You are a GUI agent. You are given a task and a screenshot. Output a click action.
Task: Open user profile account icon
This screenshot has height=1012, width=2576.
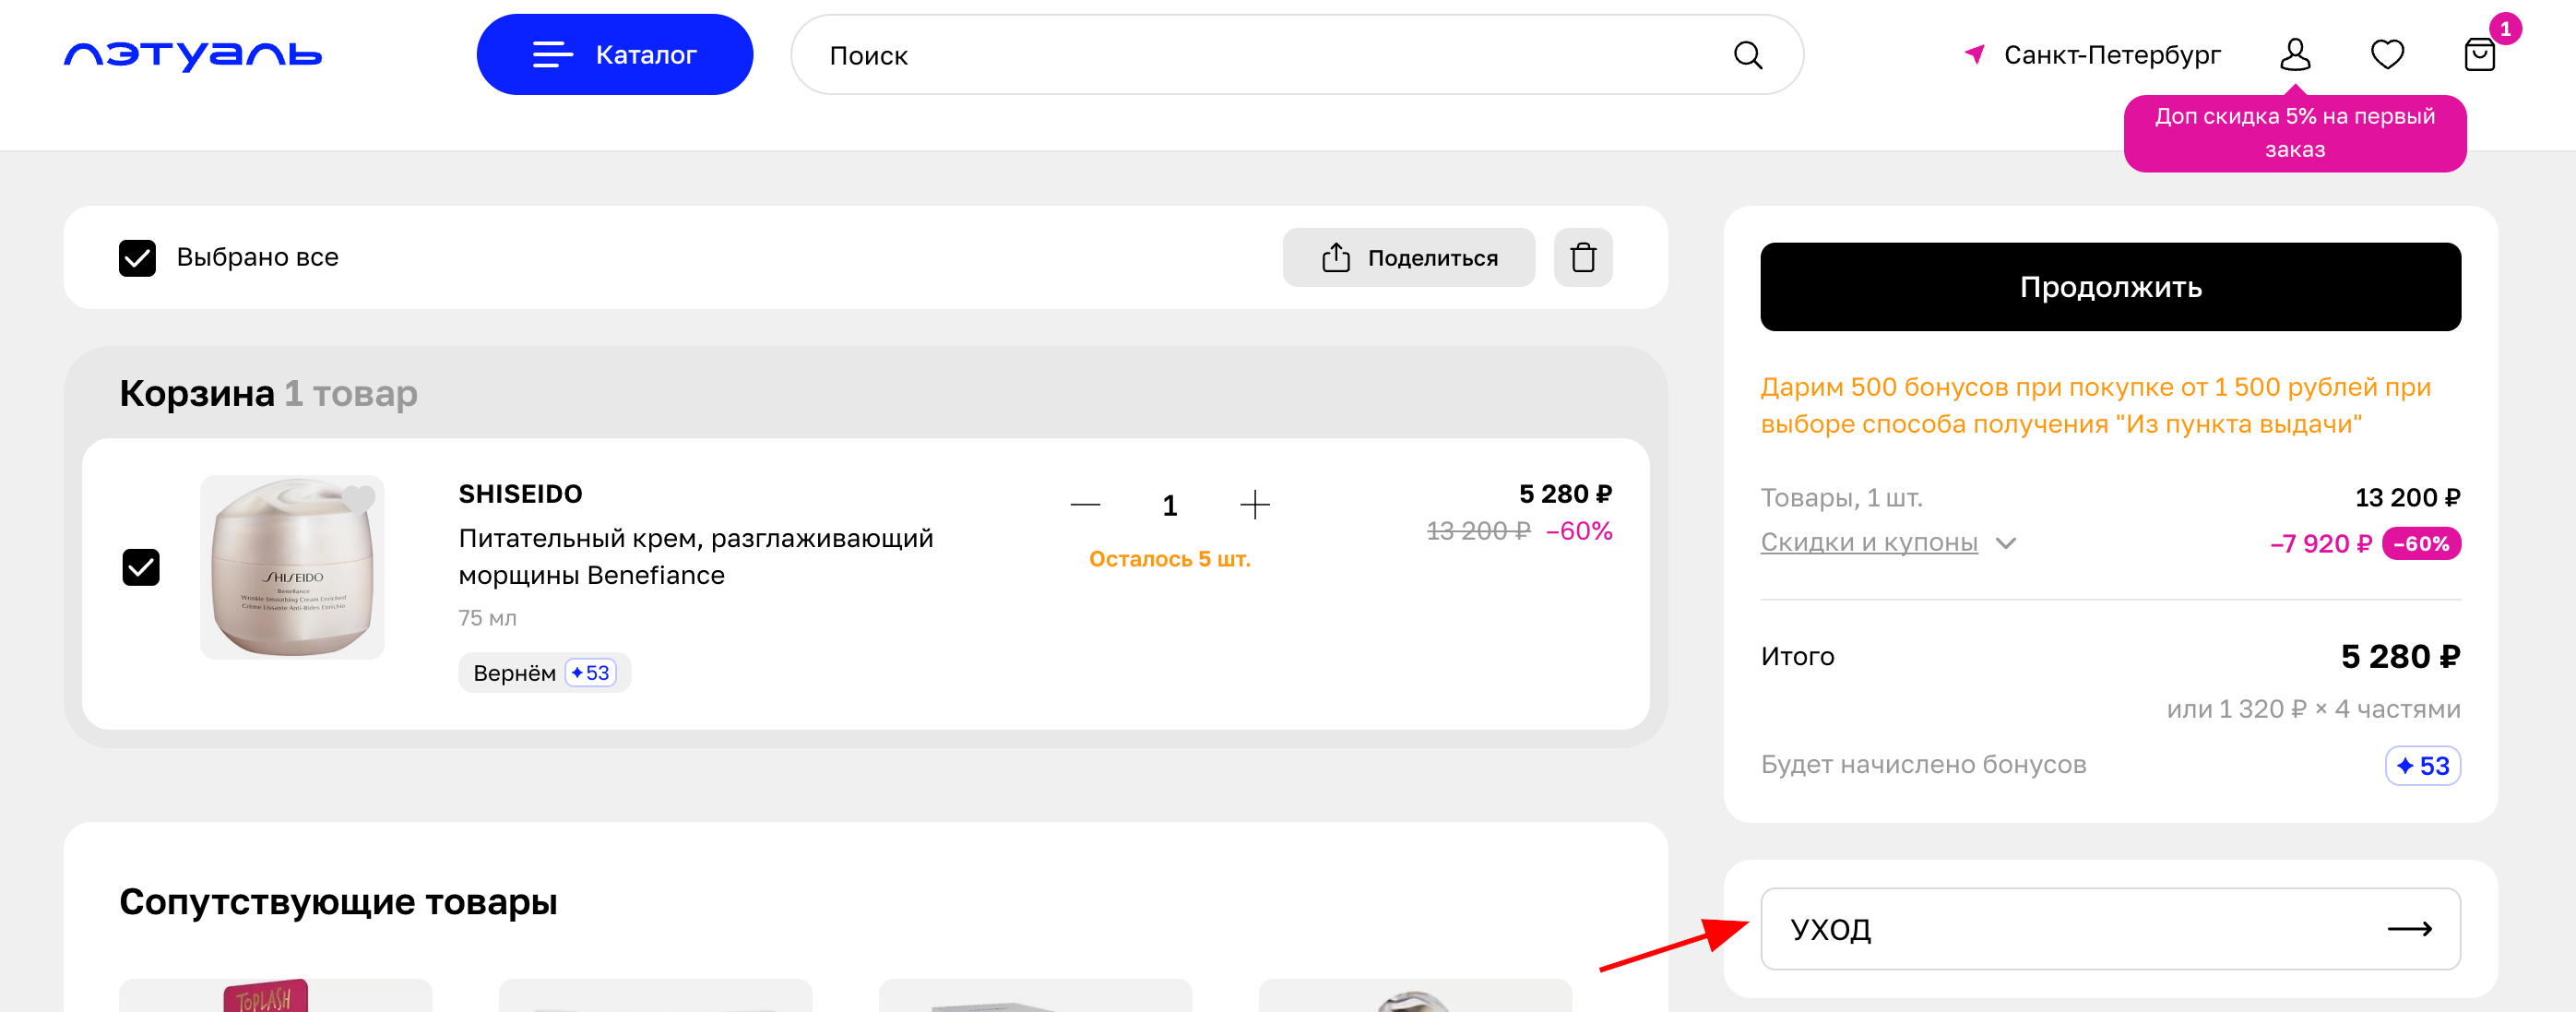click(x=2295, y=55)
